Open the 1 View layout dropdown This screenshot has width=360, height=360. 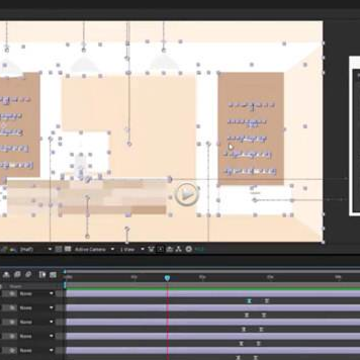coord(132,249)
